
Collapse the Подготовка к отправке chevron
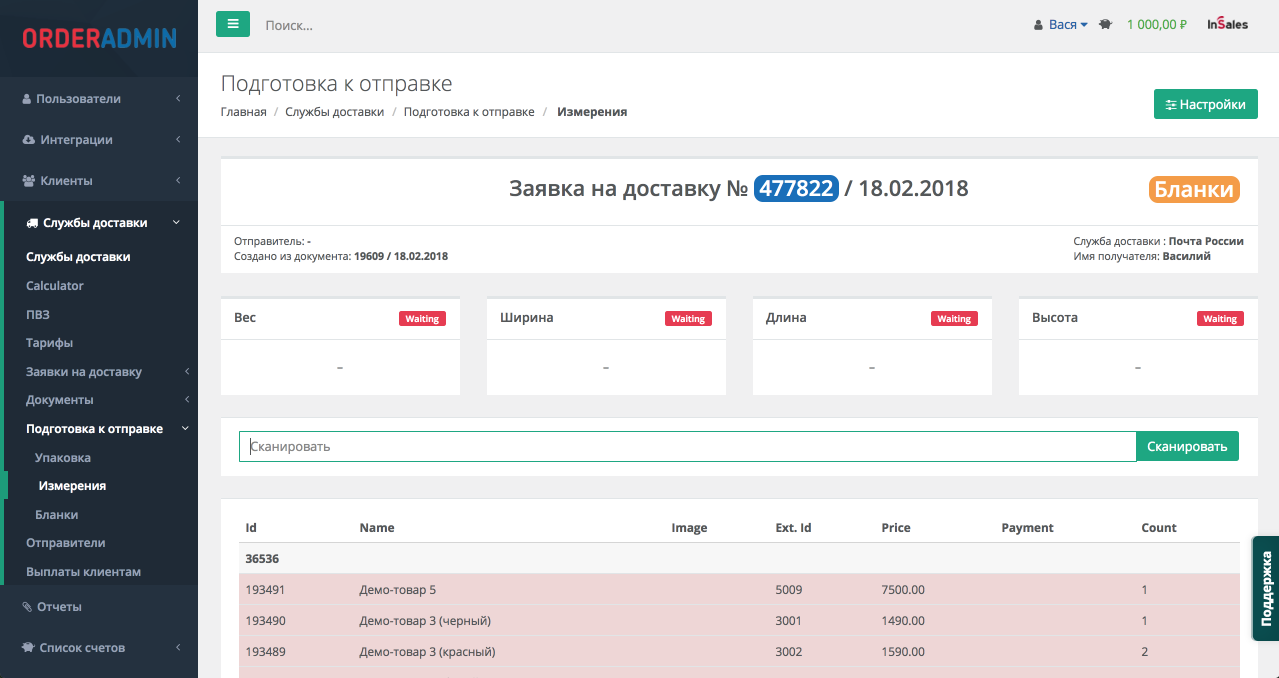[x=185, y=429]
